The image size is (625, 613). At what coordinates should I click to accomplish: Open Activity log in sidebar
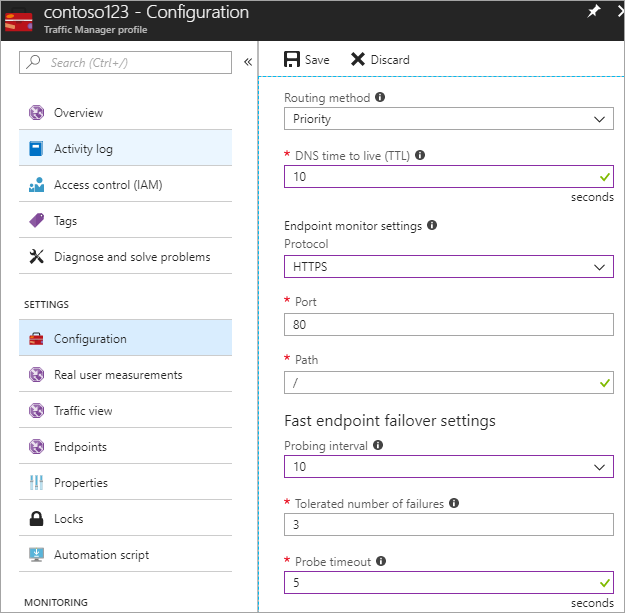pos(125,148)
